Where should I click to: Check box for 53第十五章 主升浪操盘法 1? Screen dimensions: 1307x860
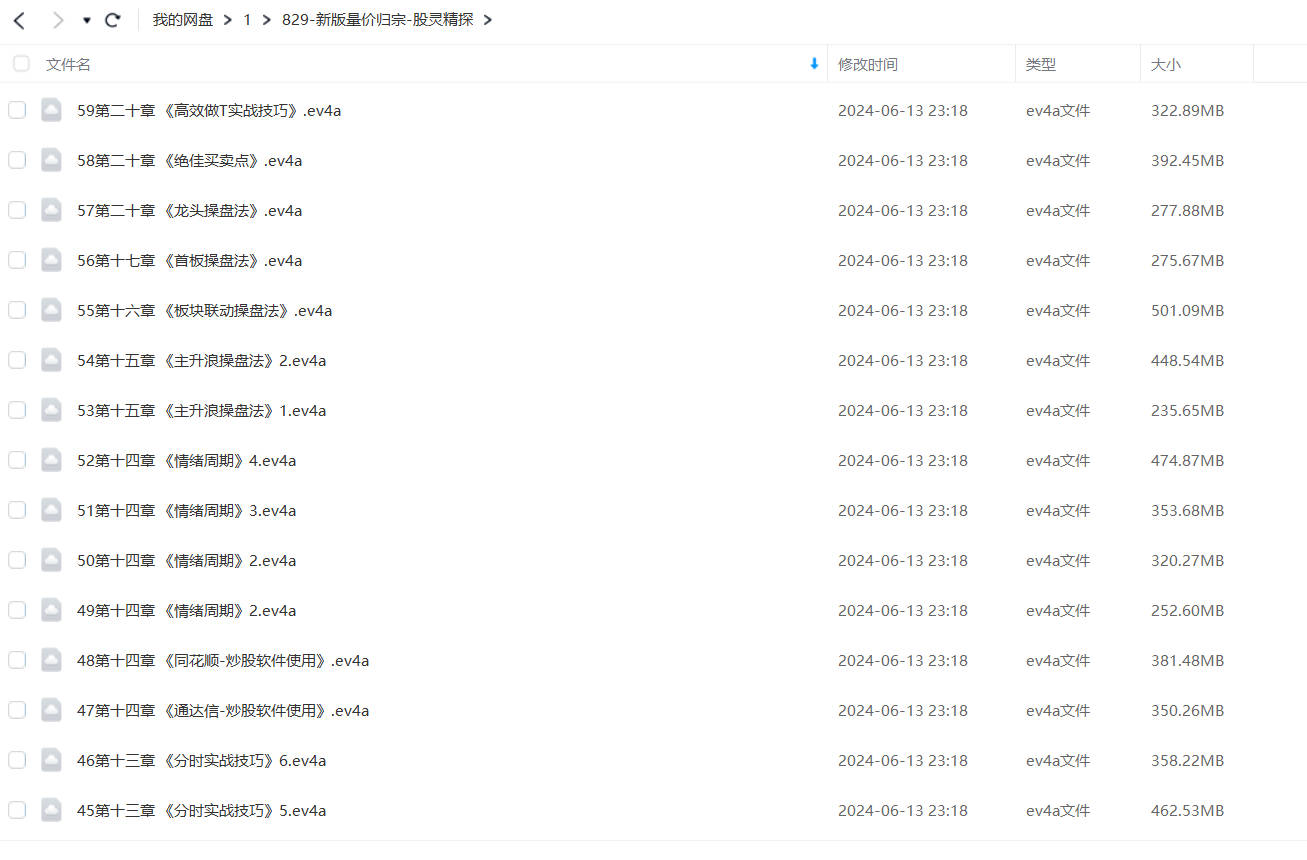[17, 410]
